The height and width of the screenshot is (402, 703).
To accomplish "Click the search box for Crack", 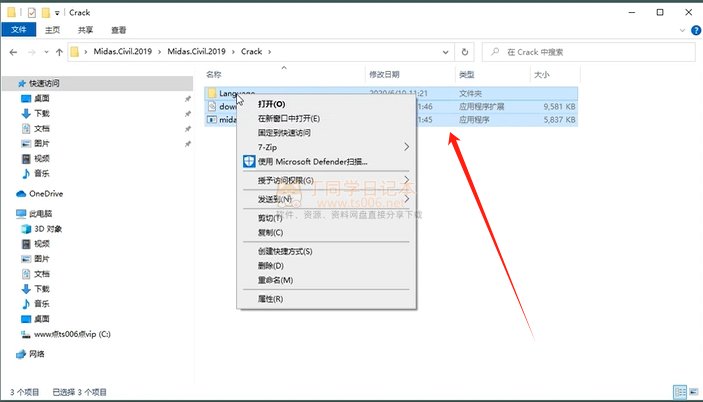I will [x=589, y=52].
